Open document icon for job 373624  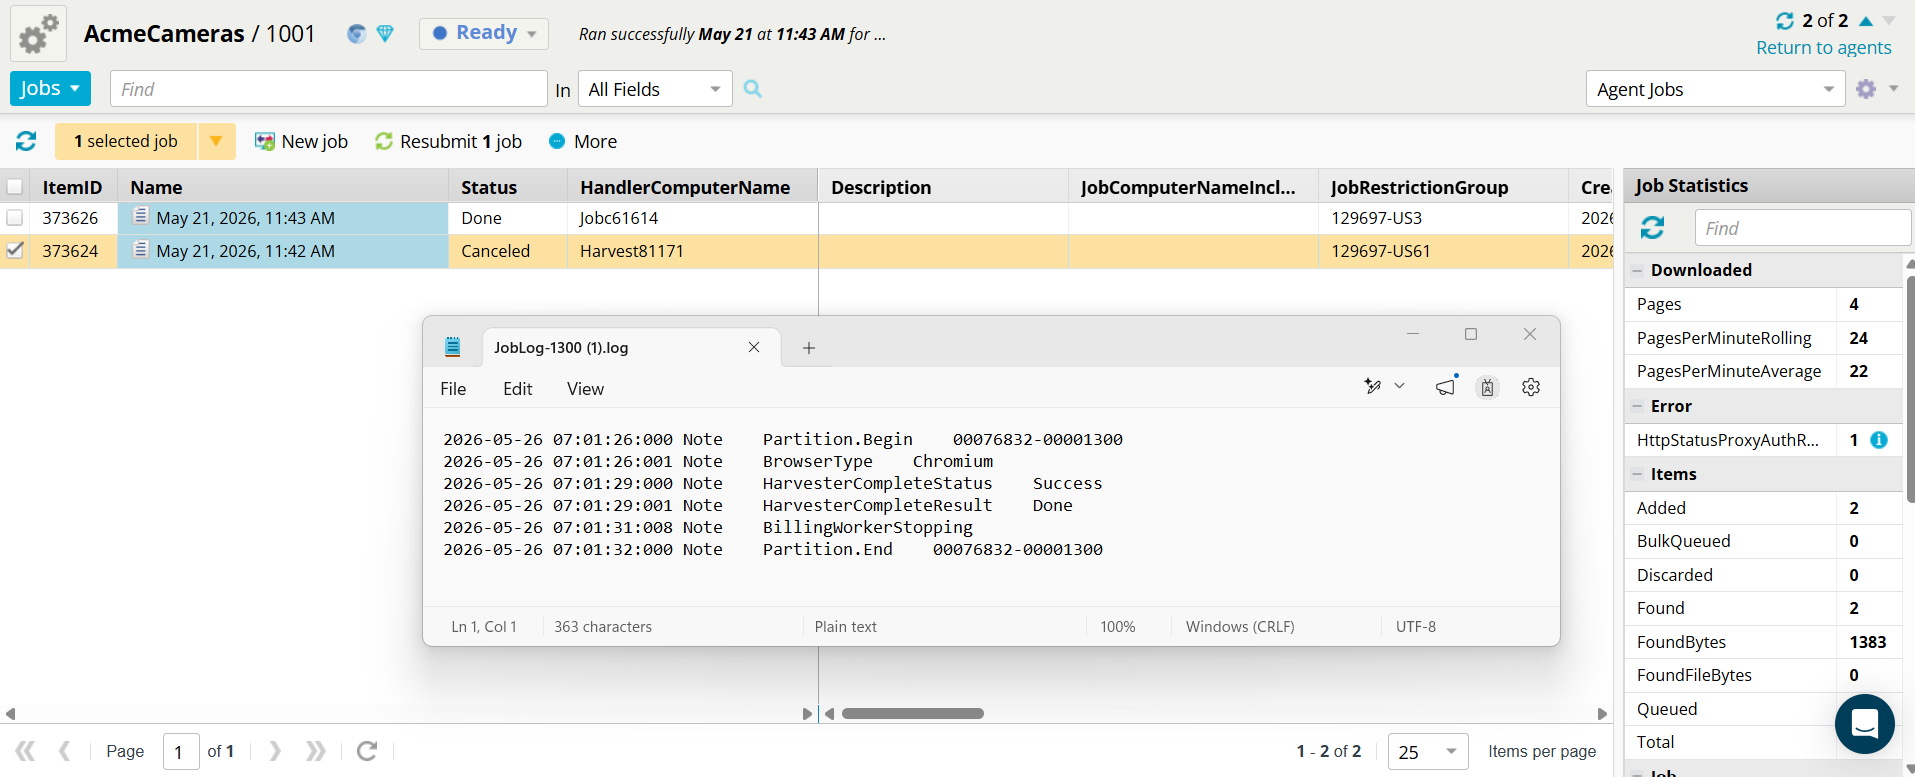pos(141,249)
